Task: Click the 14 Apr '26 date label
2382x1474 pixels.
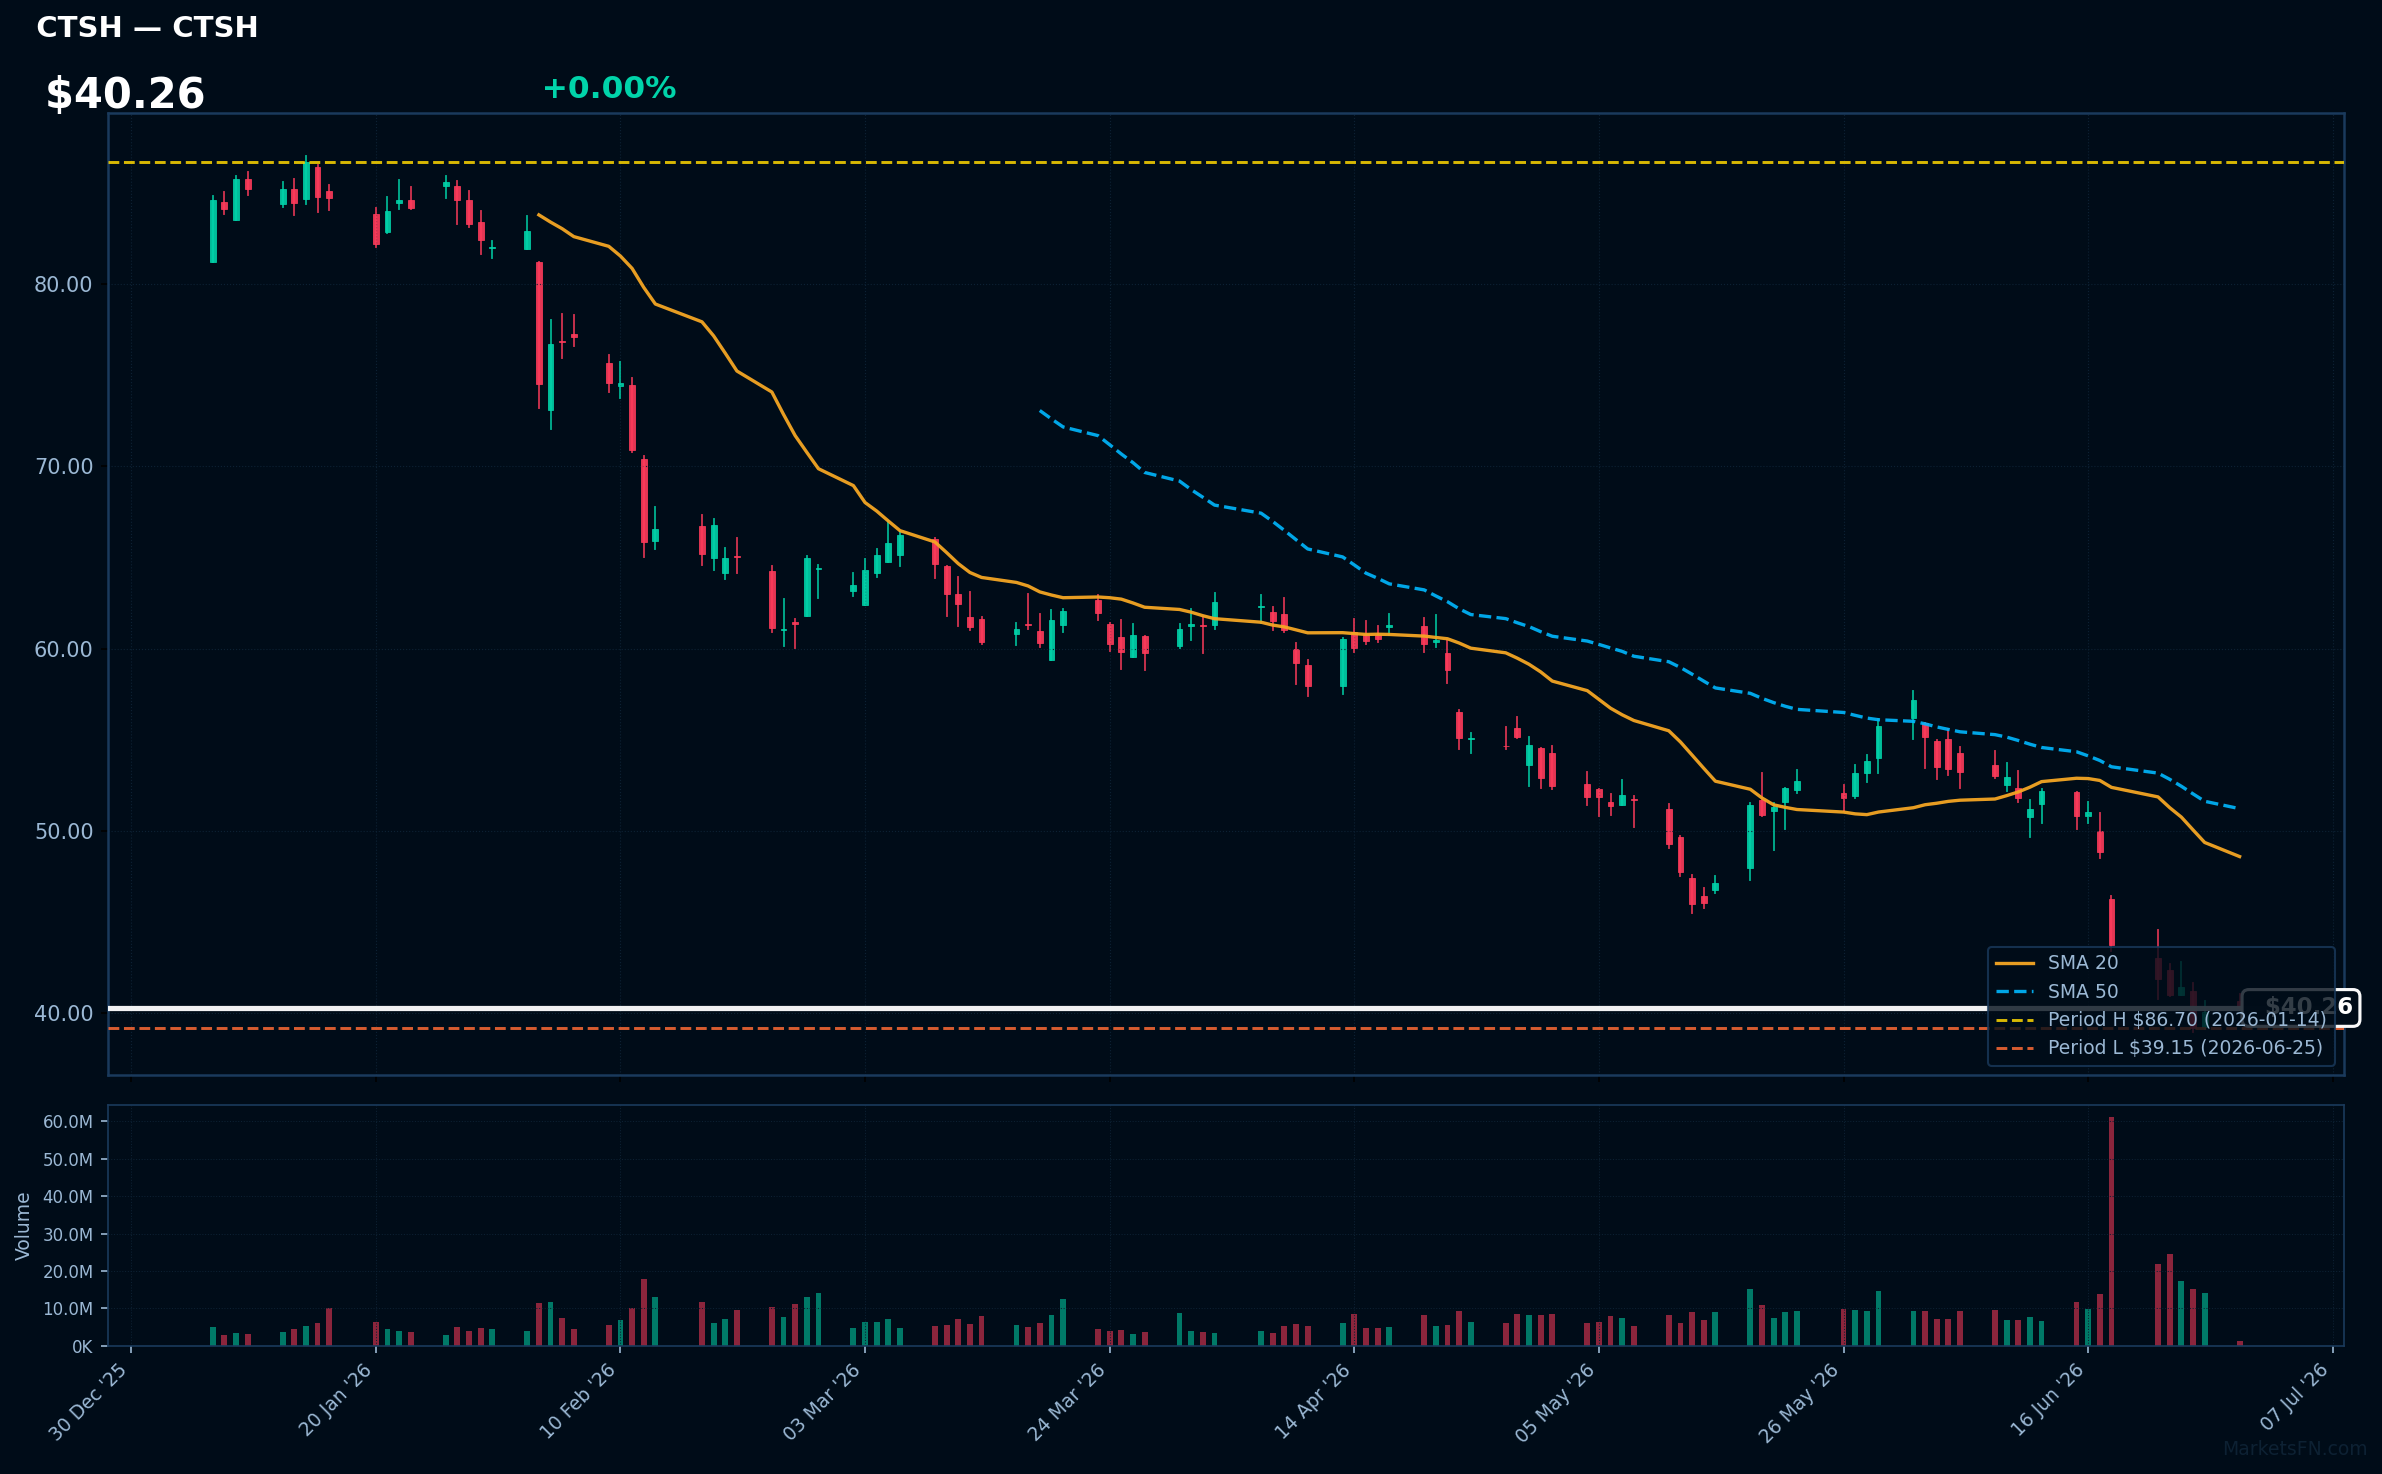Action: click(x=1312, y=1401)
